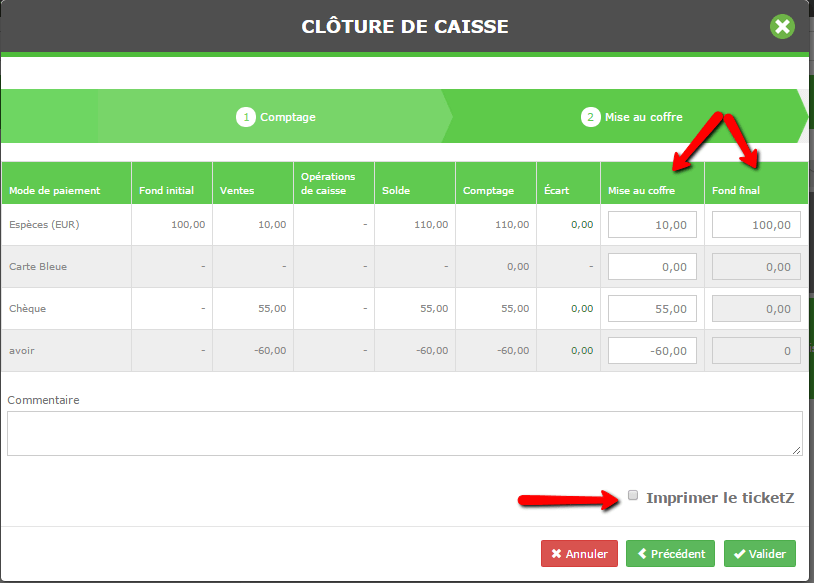The image size is (814, 583).
Task: Edit the Mise au coffre field for Carte Bleue
Action: [x=652, y=267]
